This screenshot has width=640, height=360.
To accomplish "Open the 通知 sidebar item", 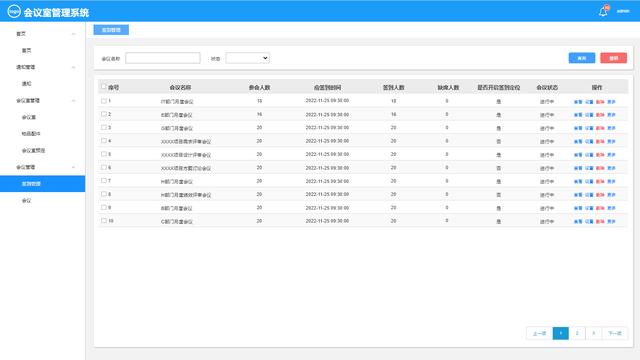I will click(x=27, y=84).
